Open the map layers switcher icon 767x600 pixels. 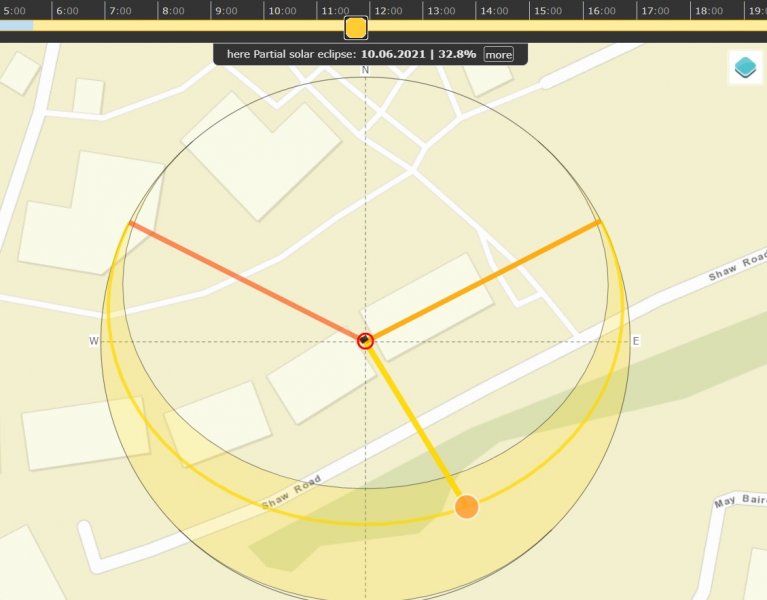[745, 68]
